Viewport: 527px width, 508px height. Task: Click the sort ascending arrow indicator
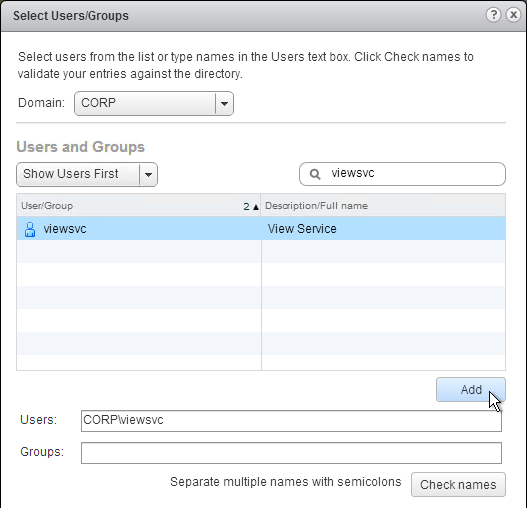point(256,207)
